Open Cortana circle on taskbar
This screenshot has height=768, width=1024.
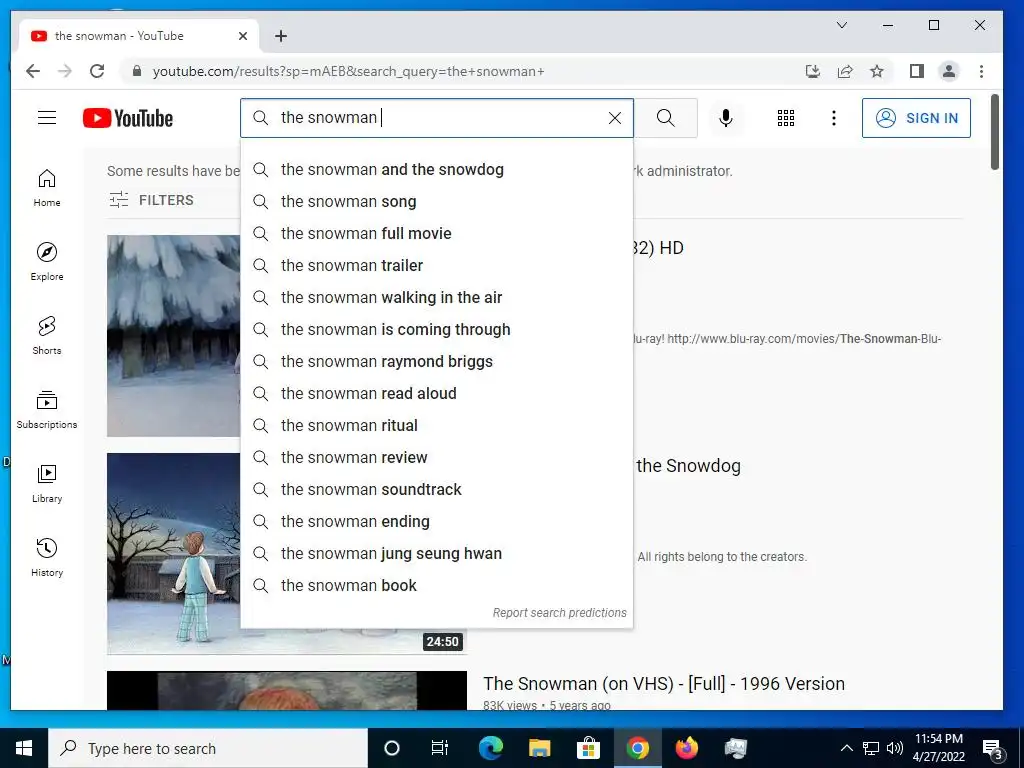pos(391,748)
